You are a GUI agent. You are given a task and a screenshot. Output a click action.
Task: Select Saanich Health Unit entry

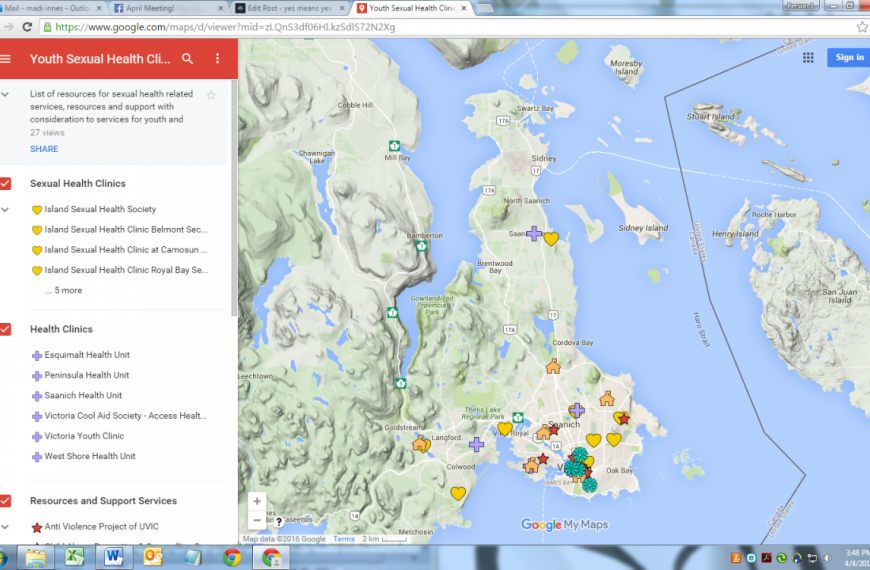77,396
